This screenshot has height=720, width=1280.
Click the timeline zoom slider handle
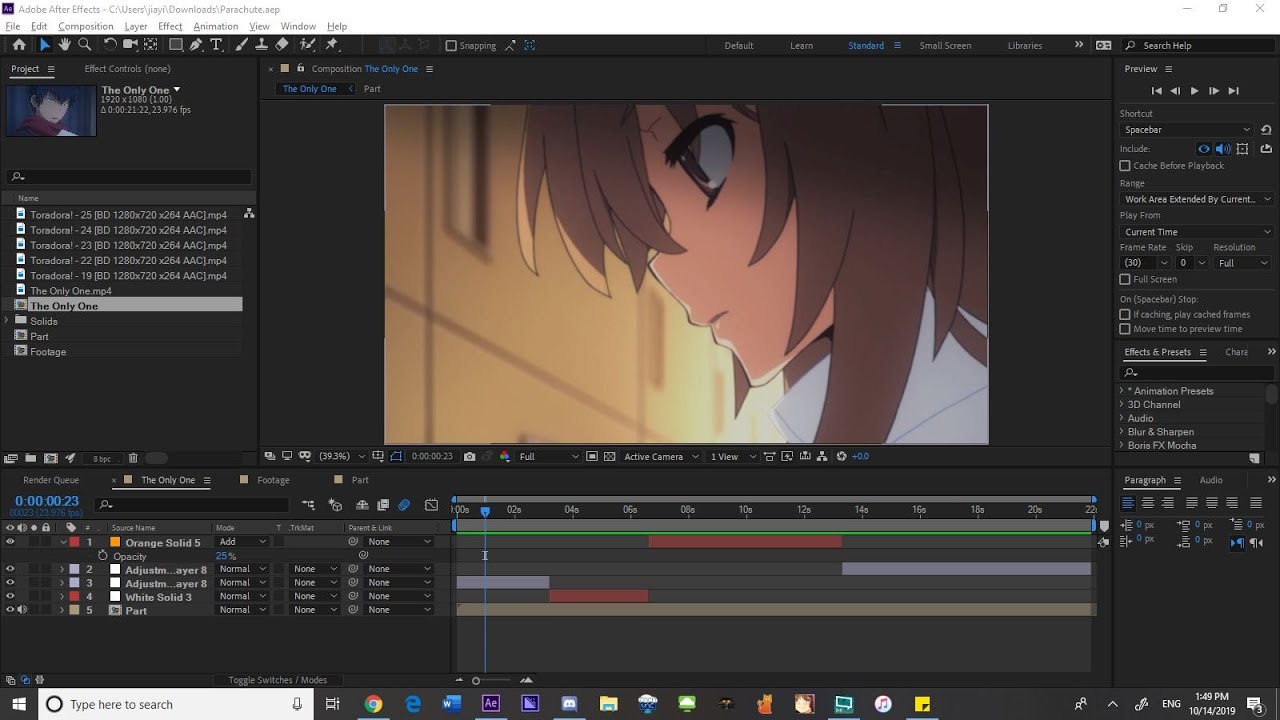[x=476, y=681]
